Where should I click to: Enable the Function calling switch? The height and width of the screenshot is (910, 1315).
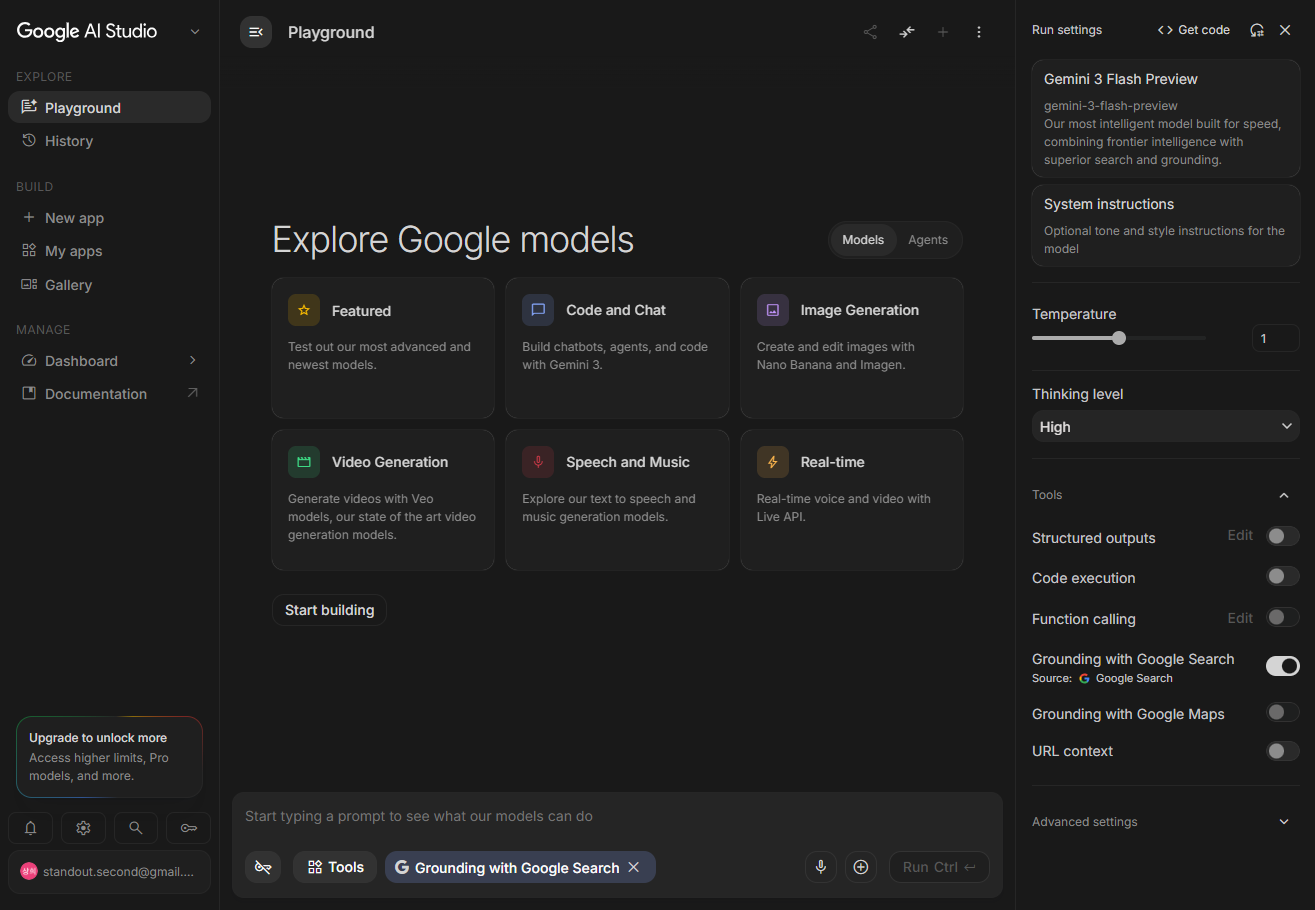(1283, 617)
